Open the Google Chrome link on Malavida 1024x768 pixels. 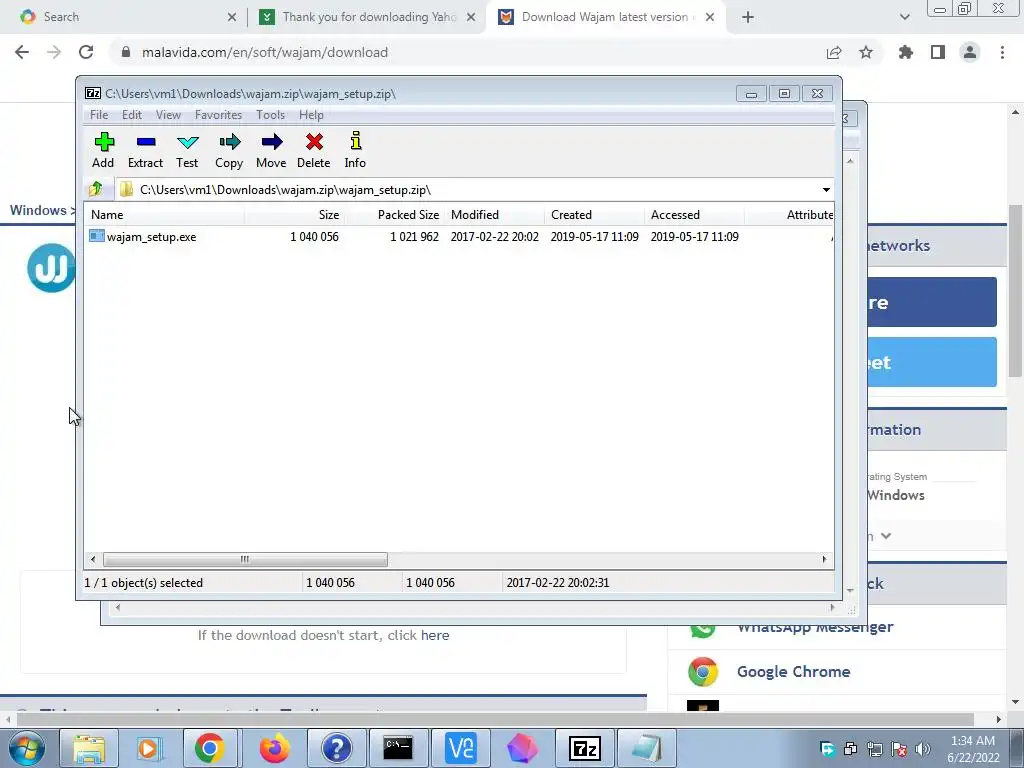[793, 672]
